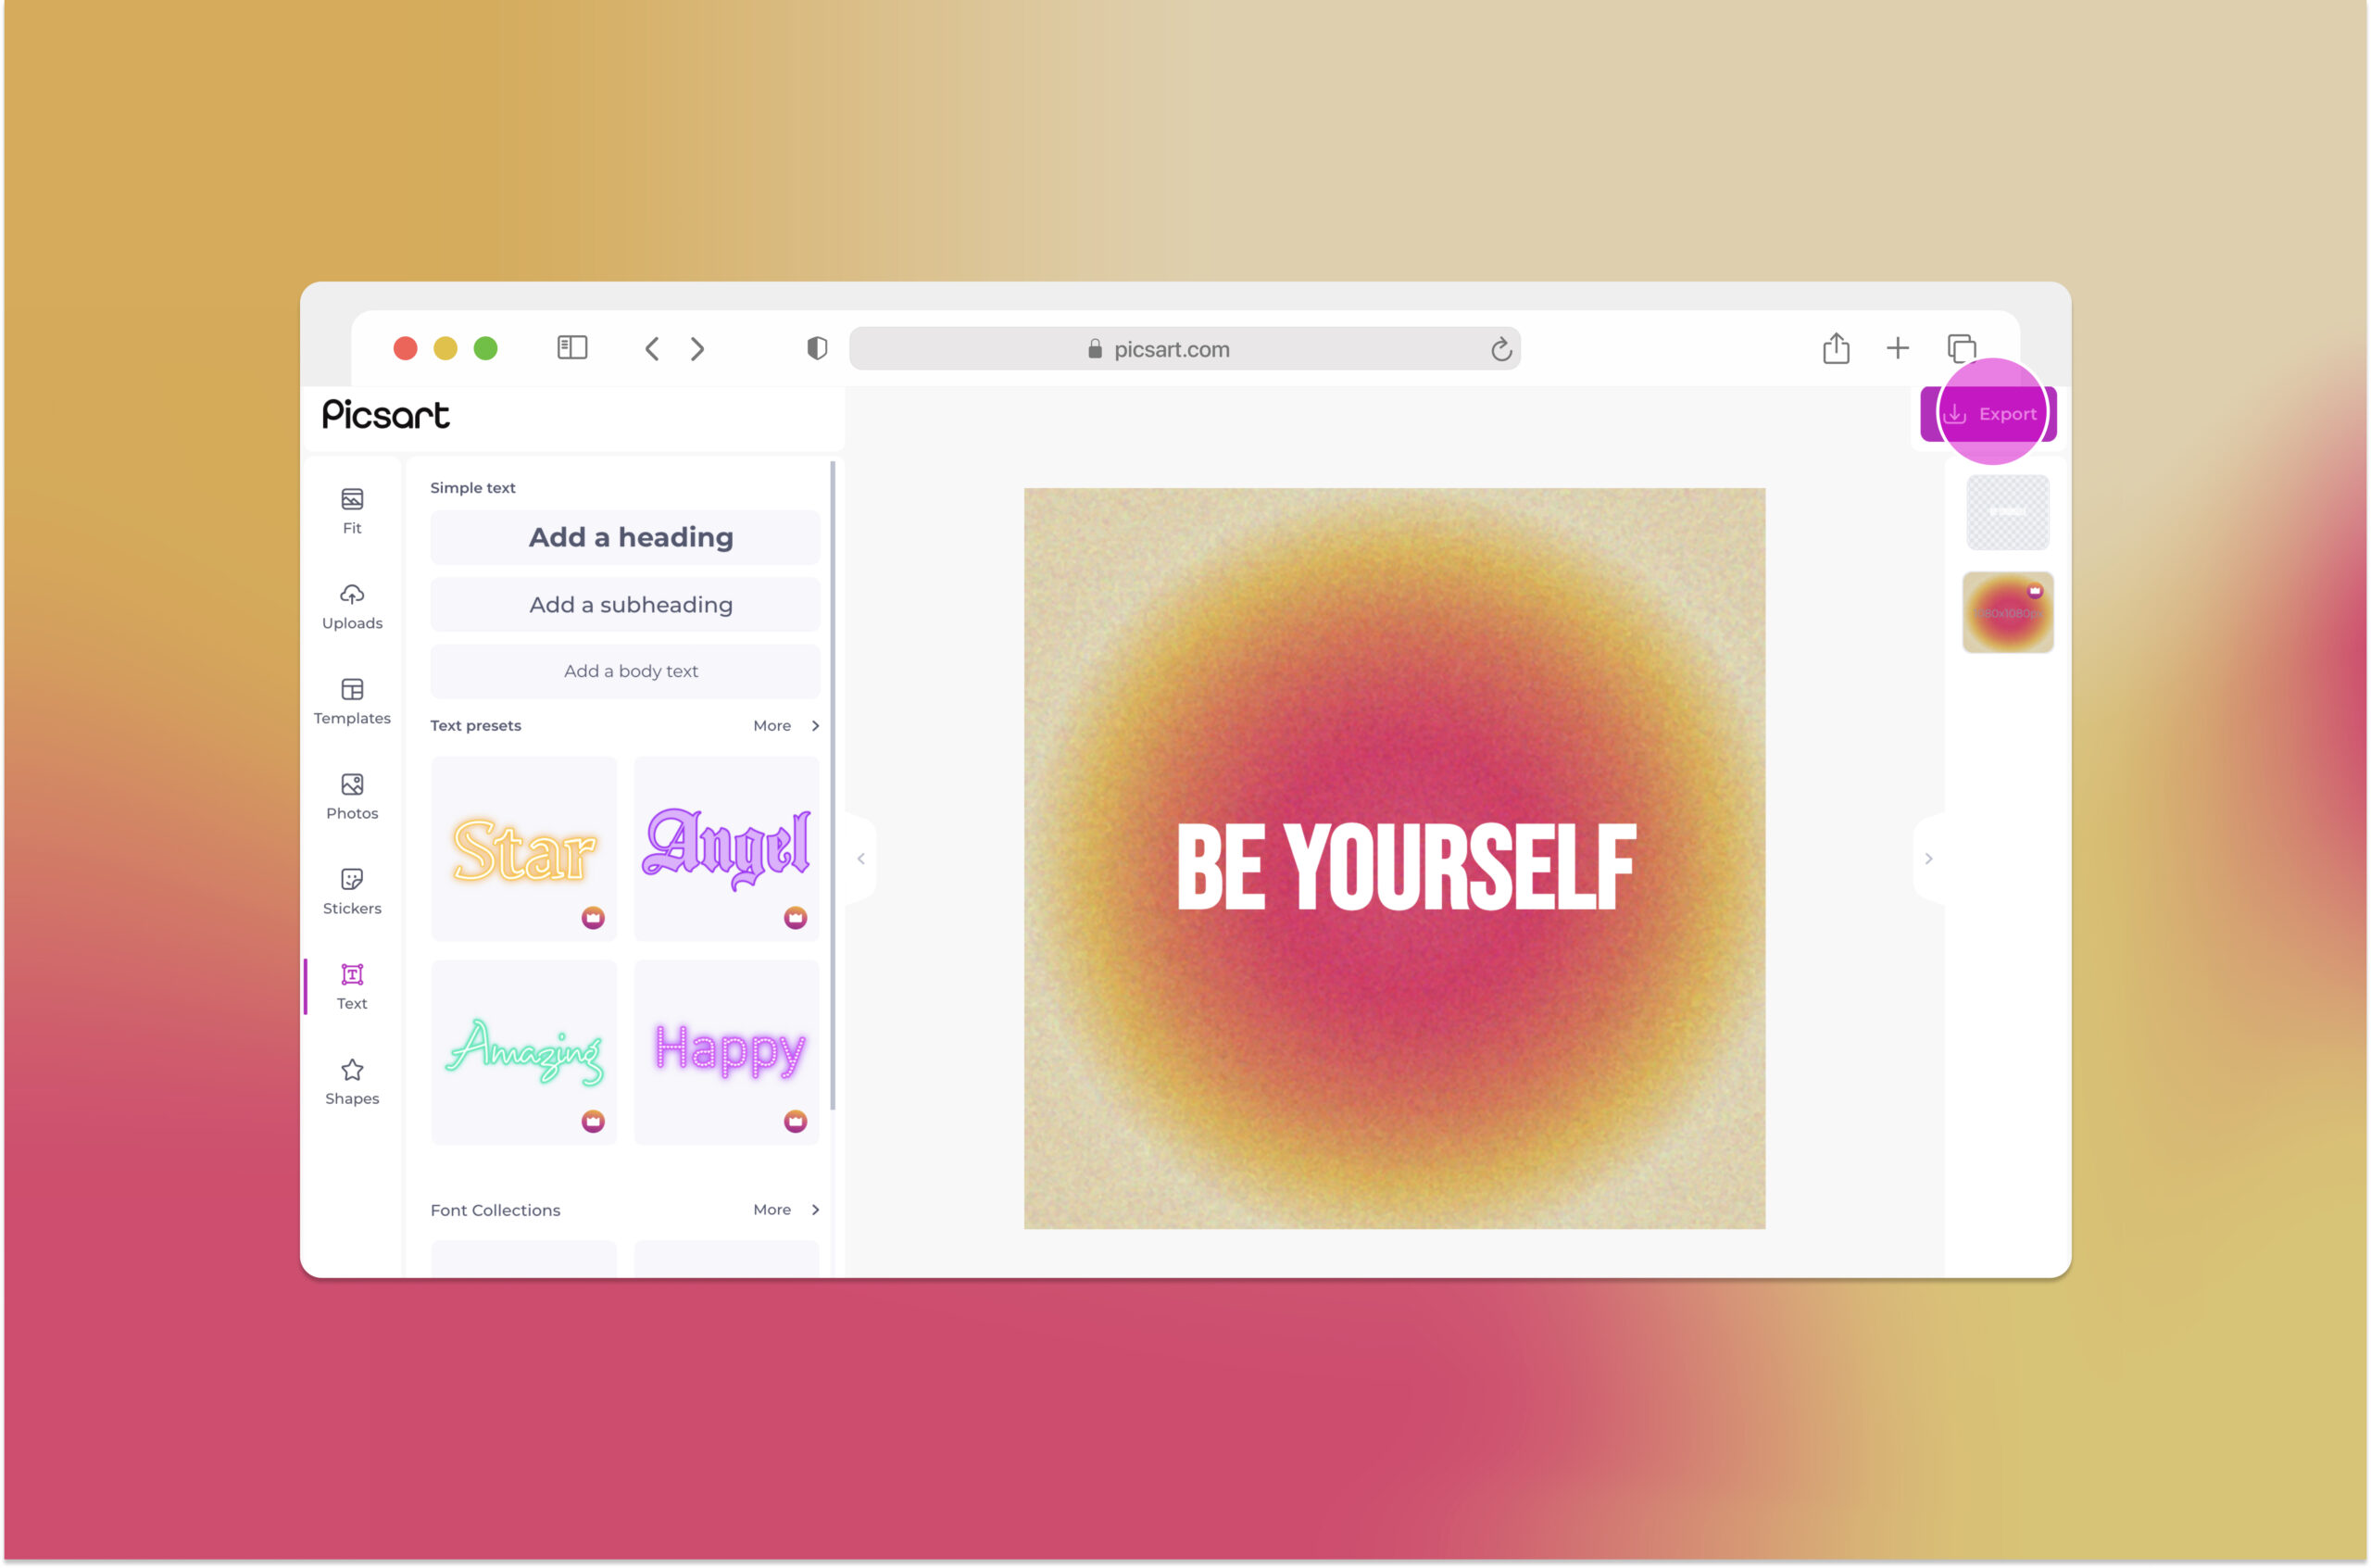Image resolution: width=2371 pixels, height=1568 pixels.
Task: Select the Stickers panel
Action: 352,891
